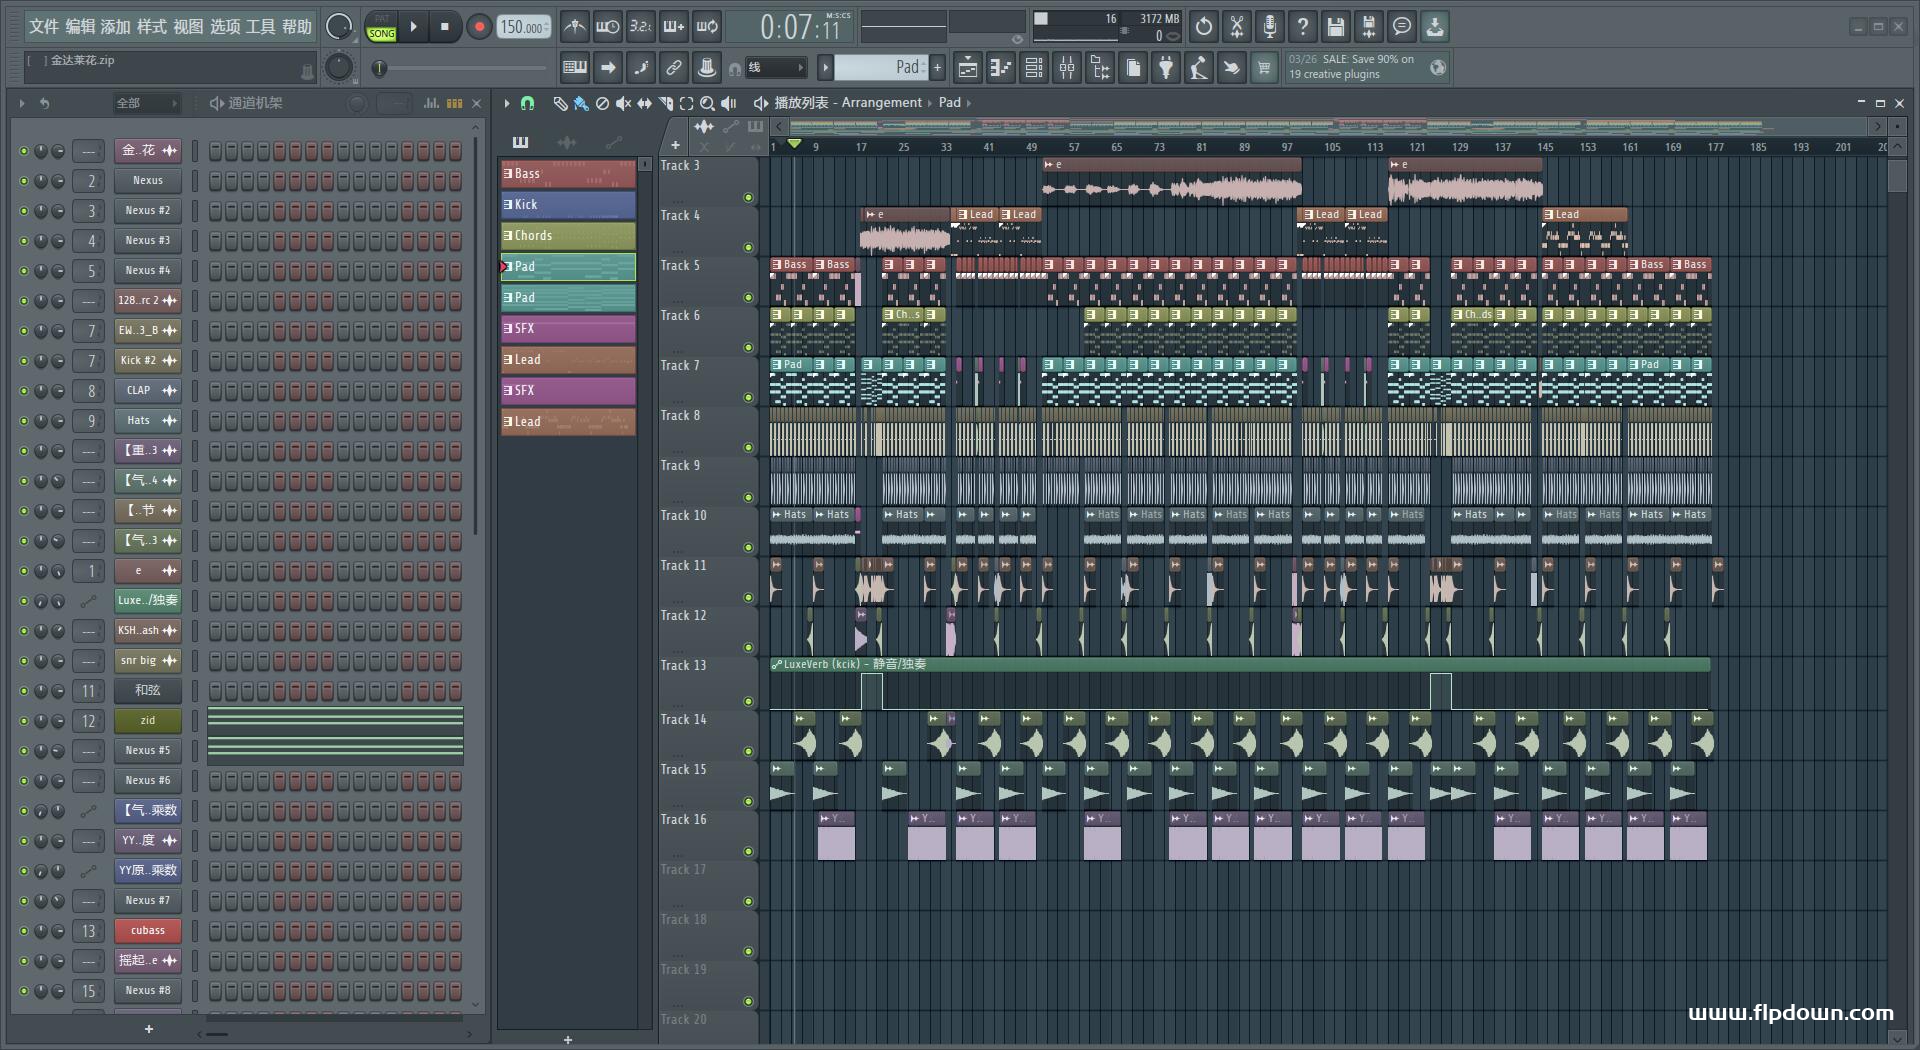Open the 文件 menu

(43, 27)
